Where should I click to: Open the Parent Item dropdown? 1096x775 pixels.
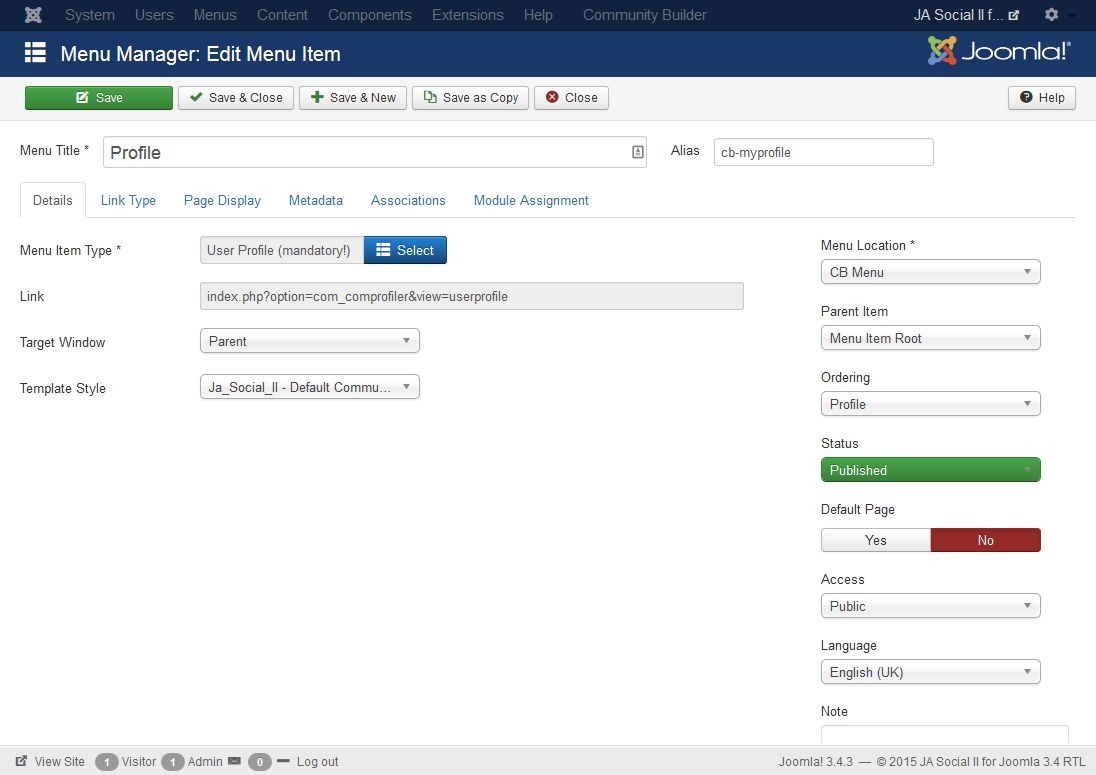[930, 338]
